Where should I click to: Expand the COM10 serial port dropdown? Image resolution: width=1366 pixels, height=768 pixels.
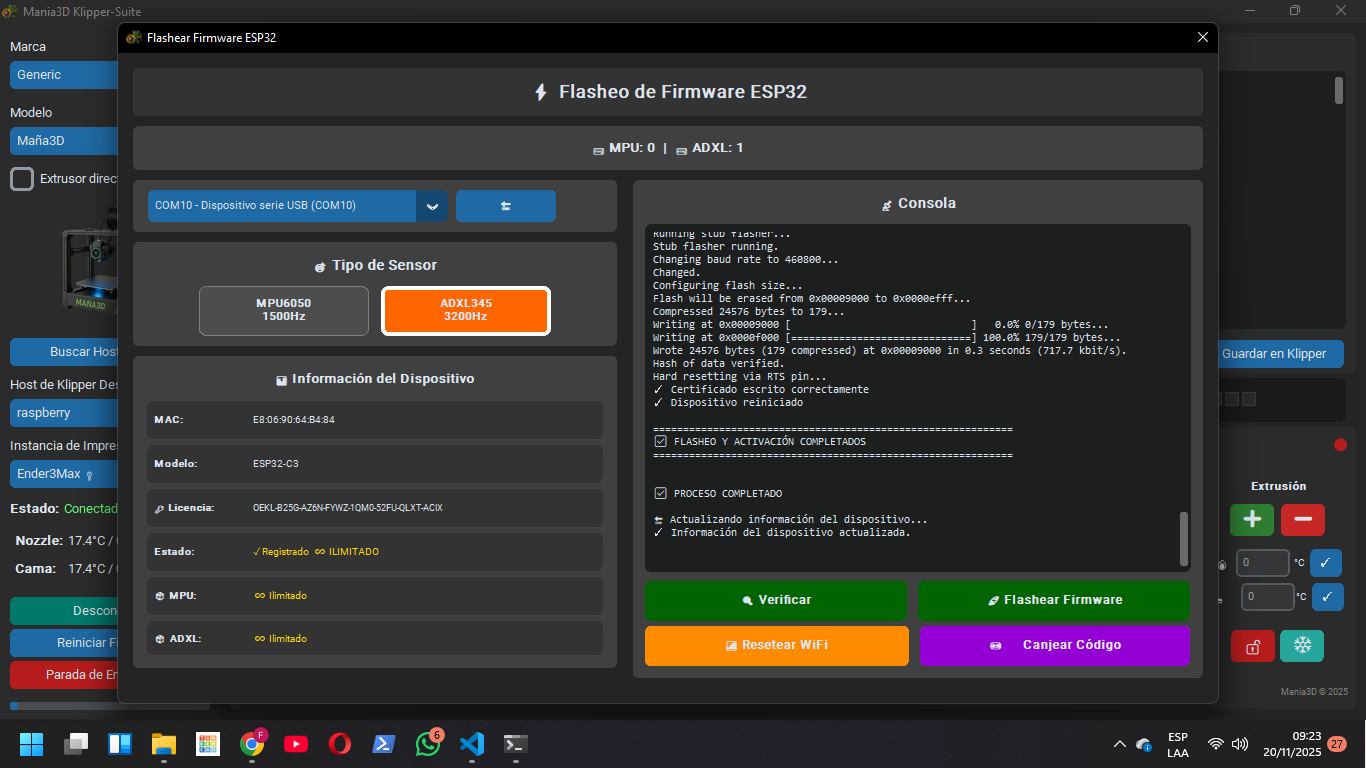[x=431, y=206]
